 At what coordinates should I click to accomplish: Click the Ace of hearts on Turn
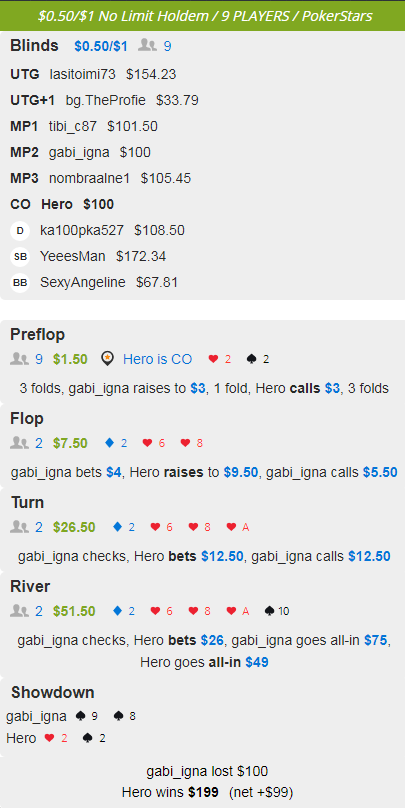coord(238,527)
